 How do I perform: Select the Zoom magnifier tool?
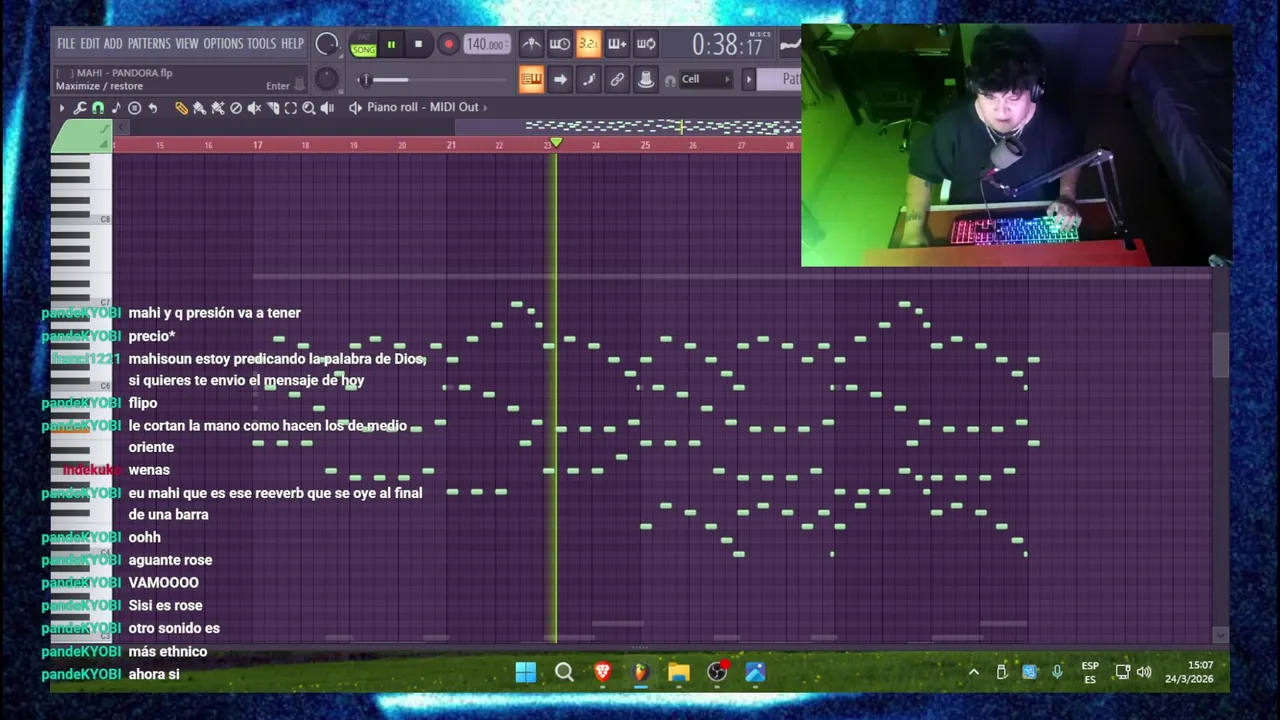click(309, 108)
